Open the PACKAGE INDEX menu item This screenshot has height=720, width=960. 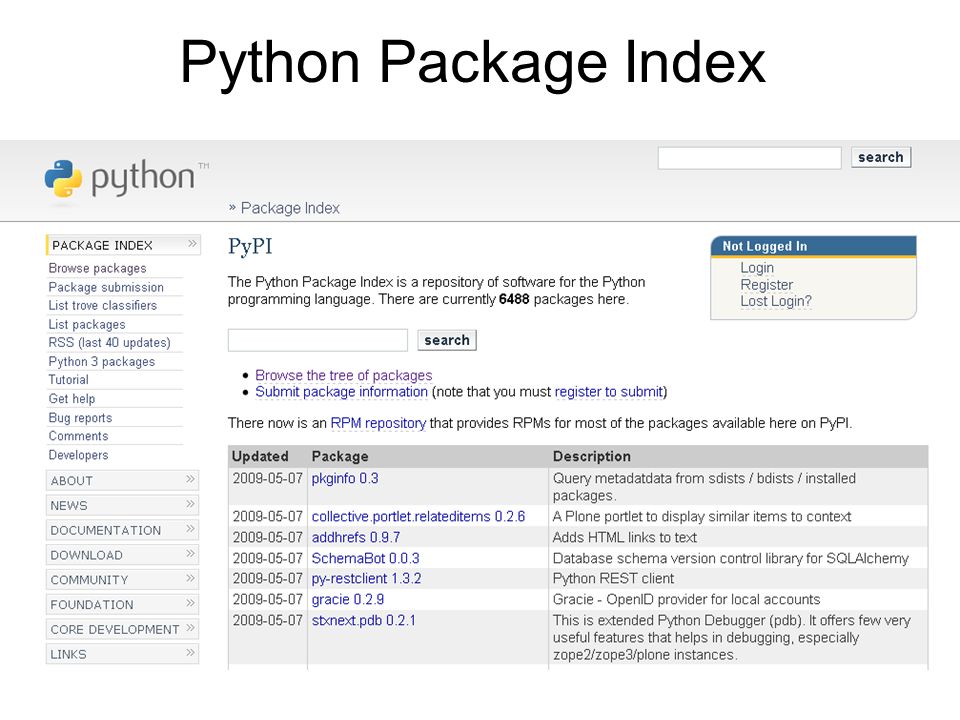click(x=123, y=245)
